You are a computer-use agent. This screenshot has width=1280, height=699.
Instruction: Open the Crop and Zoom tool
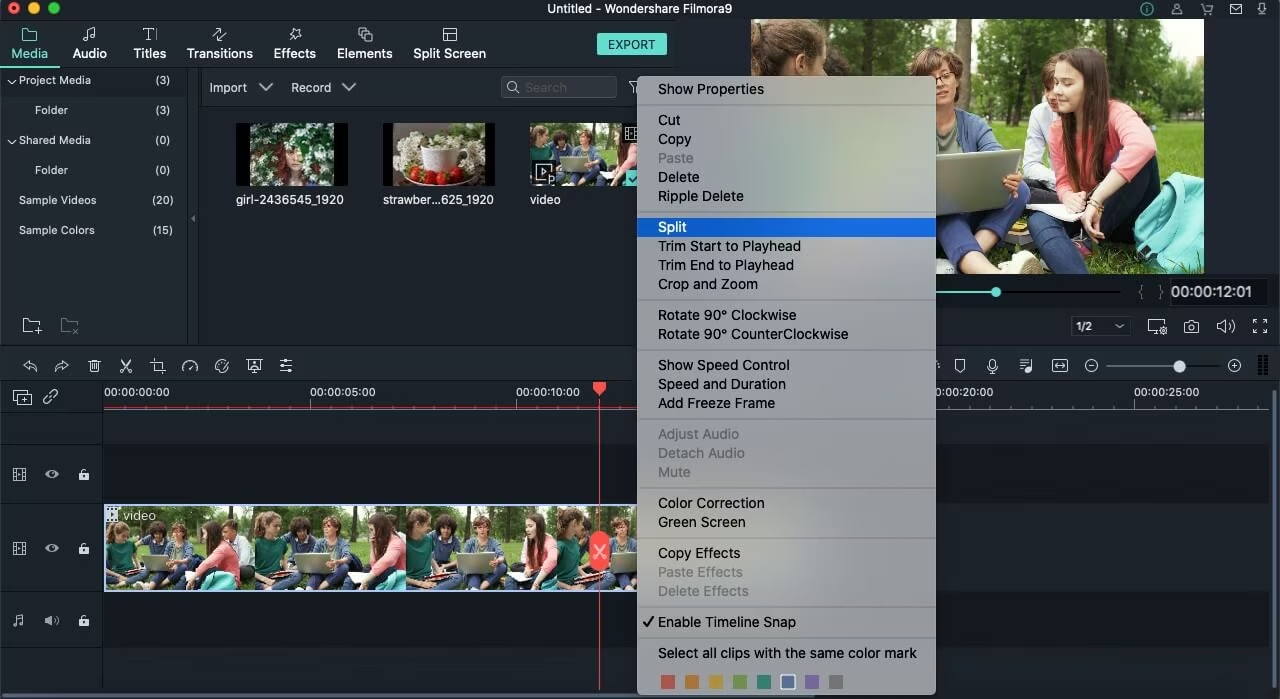point(158,365)
